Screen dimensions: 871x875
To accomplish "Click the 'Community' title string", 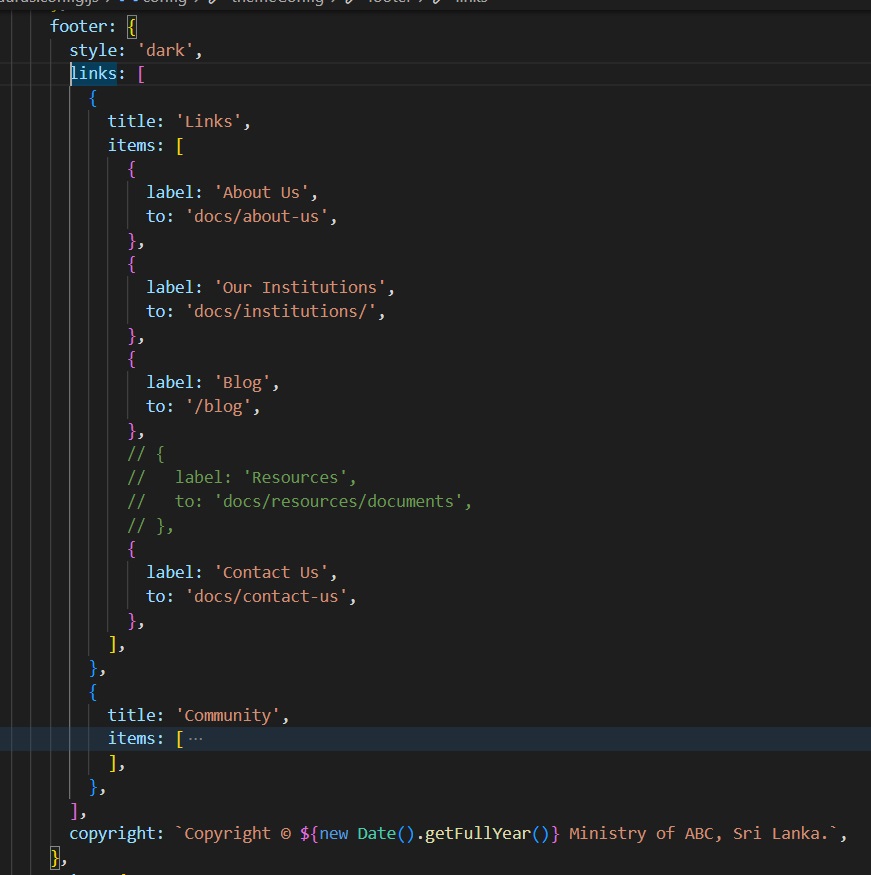I will [231, 715].
